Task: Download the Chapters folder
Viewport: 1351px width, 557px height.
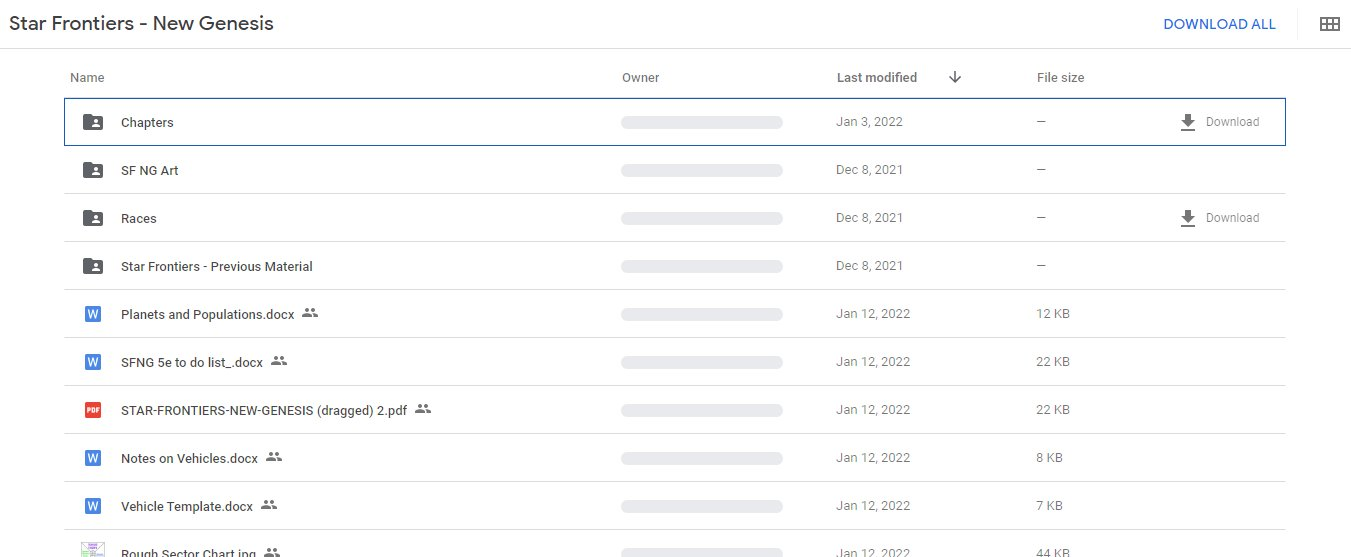Action: point(1219,122)
